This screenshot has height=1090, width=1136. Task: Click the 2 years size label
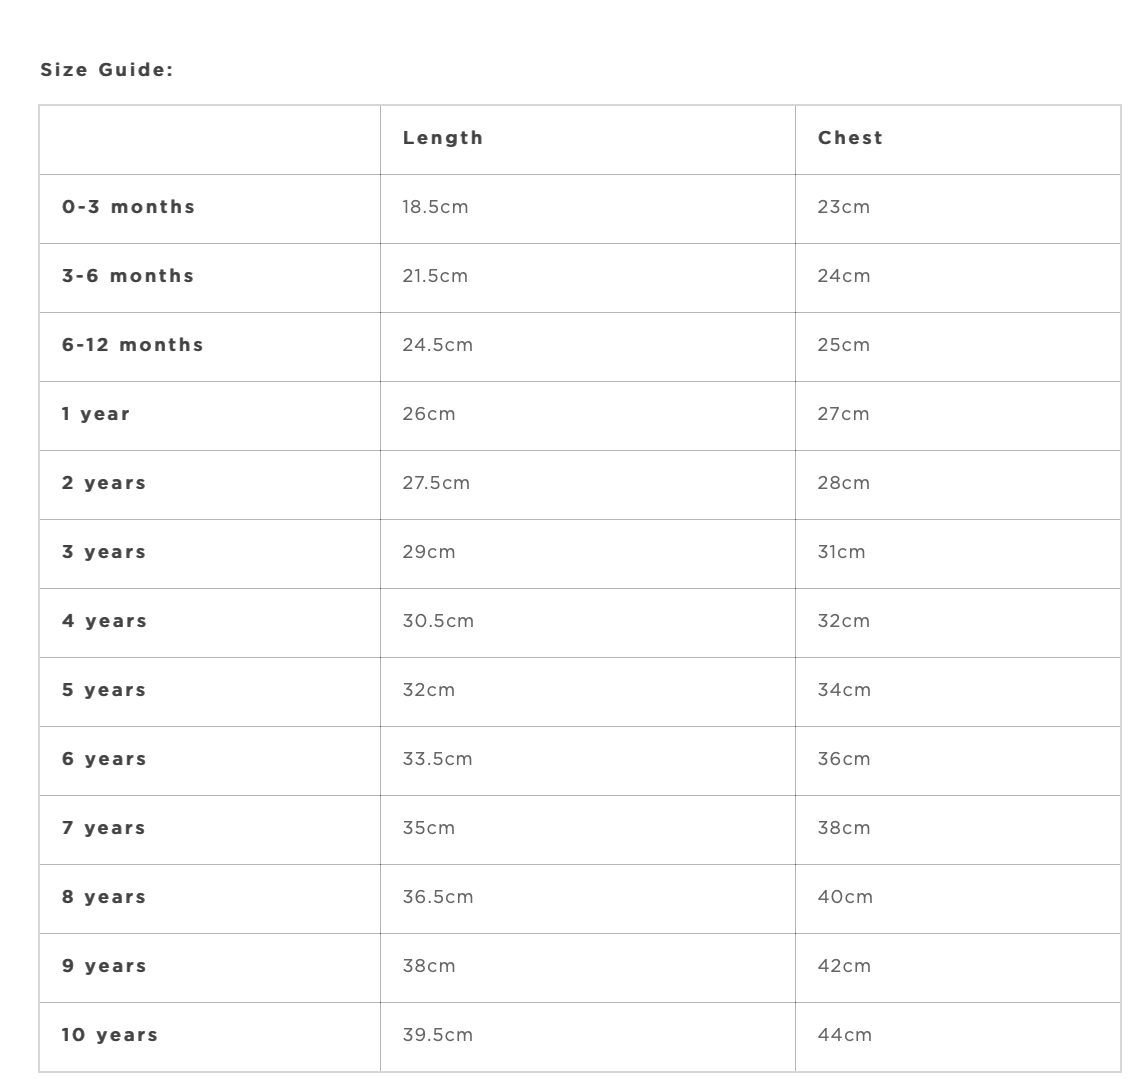(104, 483)
